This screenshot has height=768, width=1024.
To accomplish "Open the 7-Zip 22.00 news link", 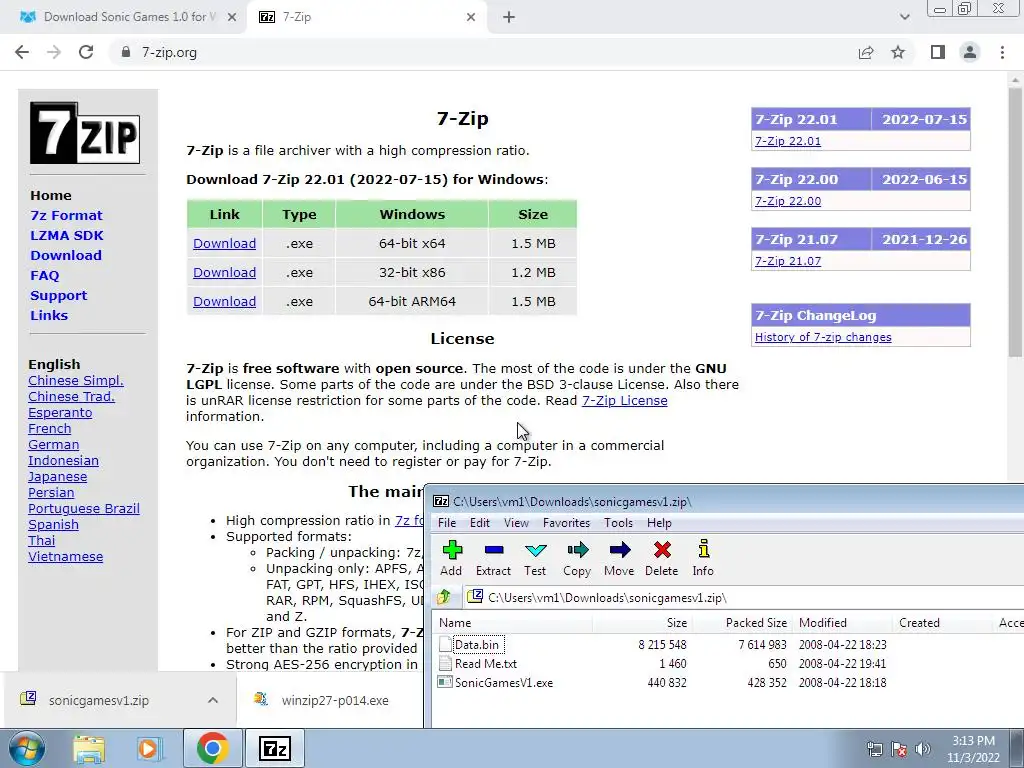I will tap(788, 201).
